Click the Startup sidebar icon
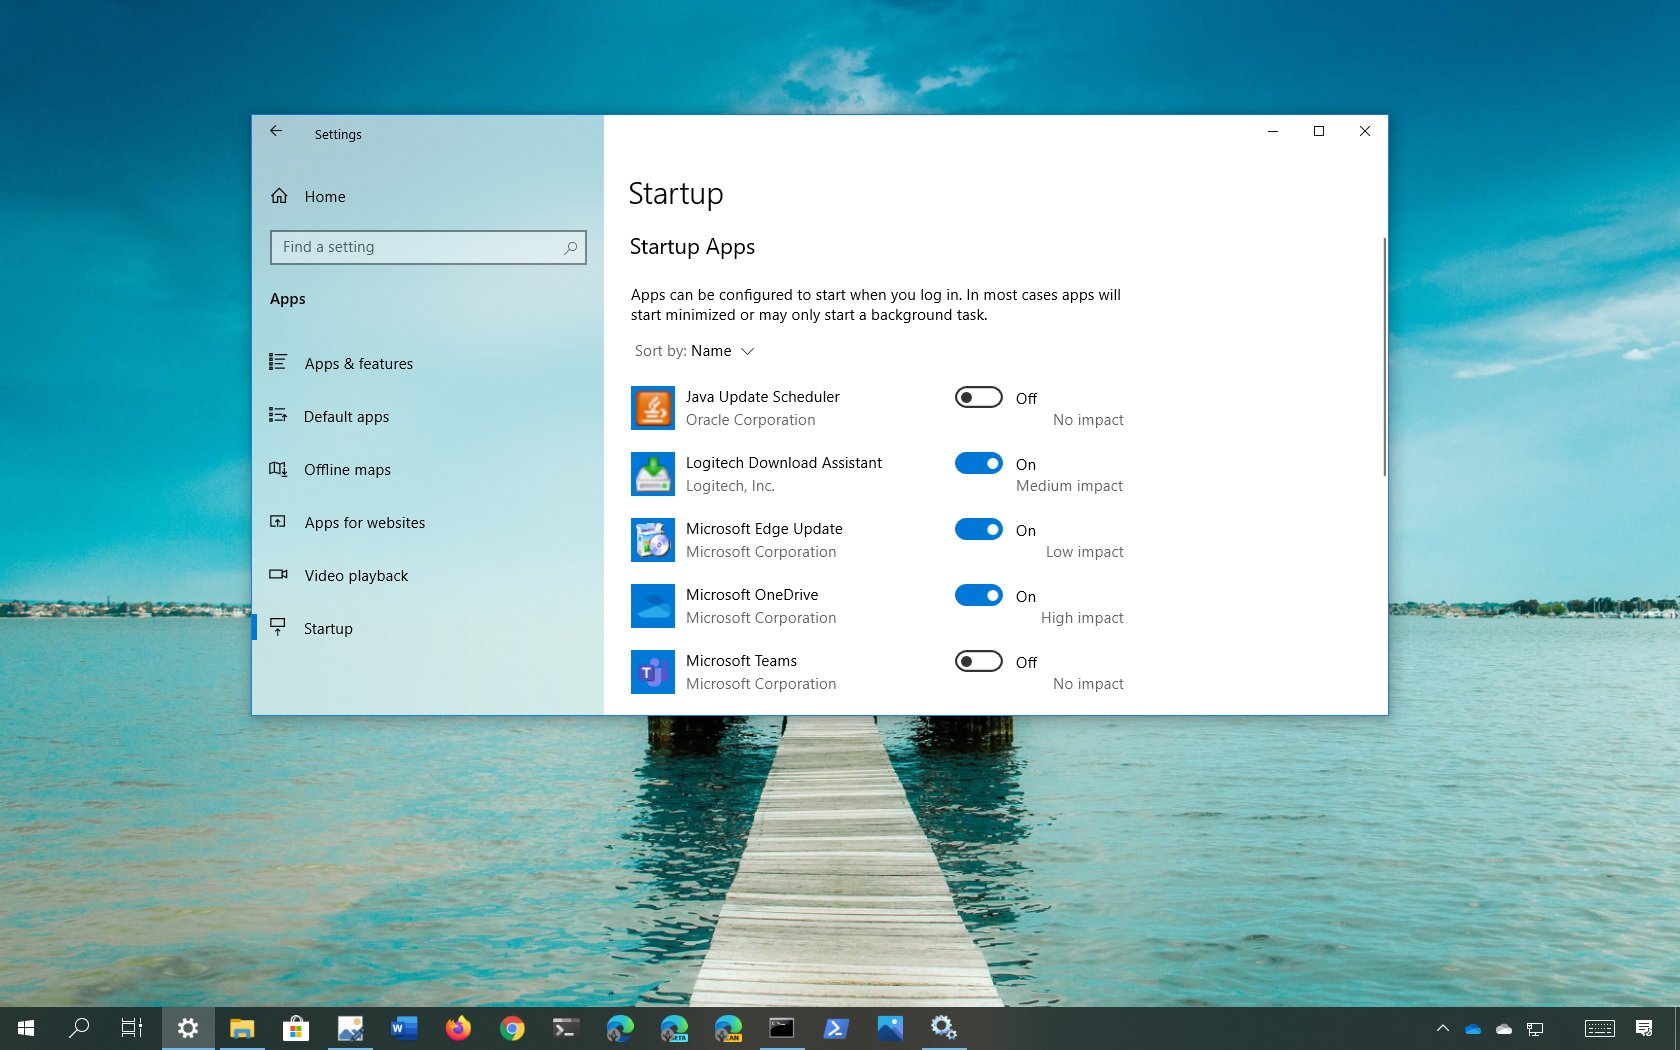Image resolution: width=1680 pixels, height=1050 pixels. (278, 627)
